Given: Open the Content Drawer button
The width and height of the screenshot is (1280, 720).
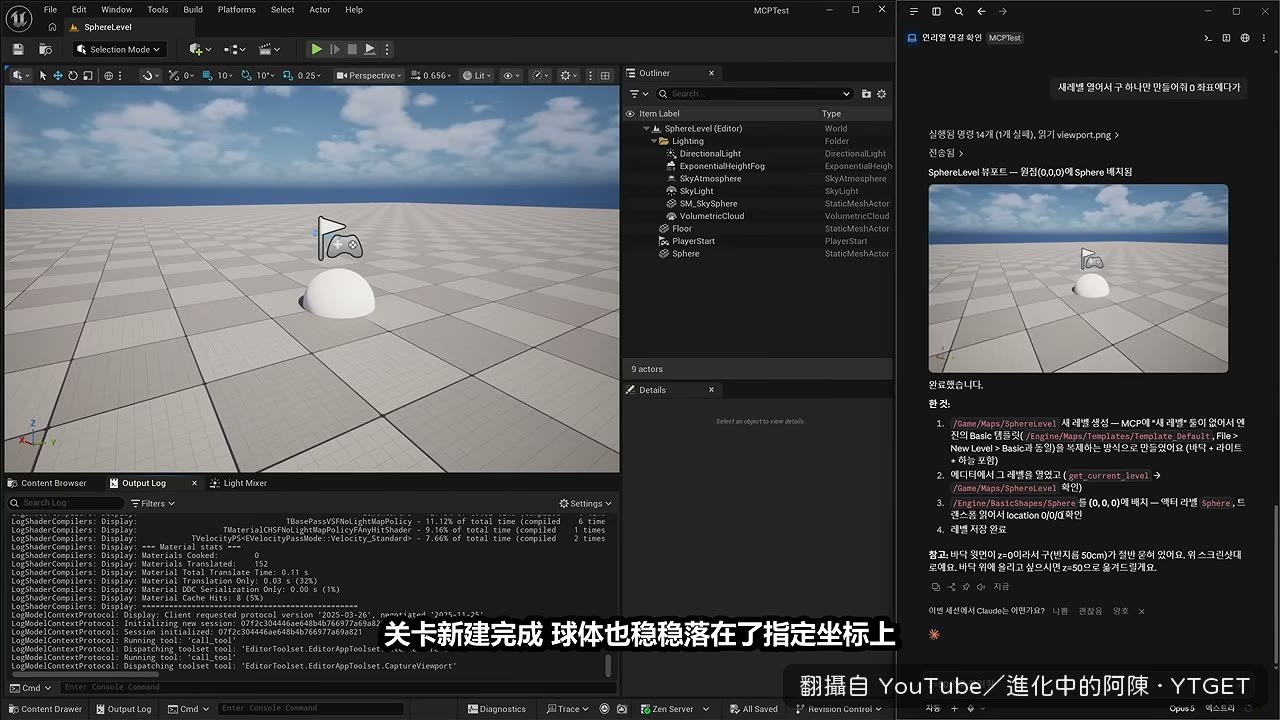Looking at the screenshot, I should click(45, 709).
